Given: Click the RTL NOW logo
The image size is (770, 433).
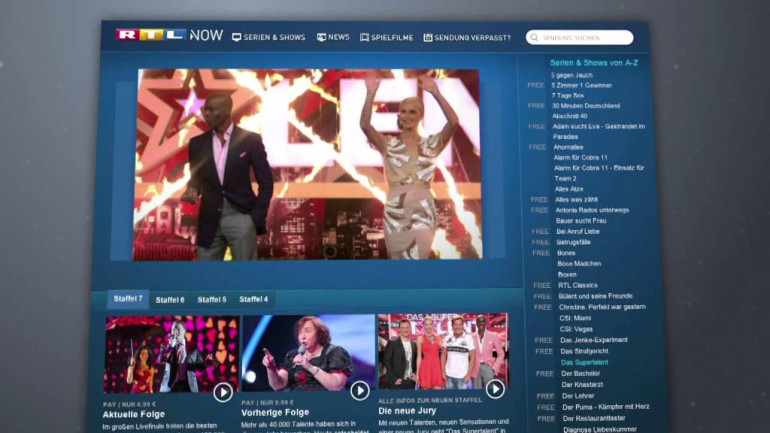Looking at the screenshot, I should click(x=169, y=35).
